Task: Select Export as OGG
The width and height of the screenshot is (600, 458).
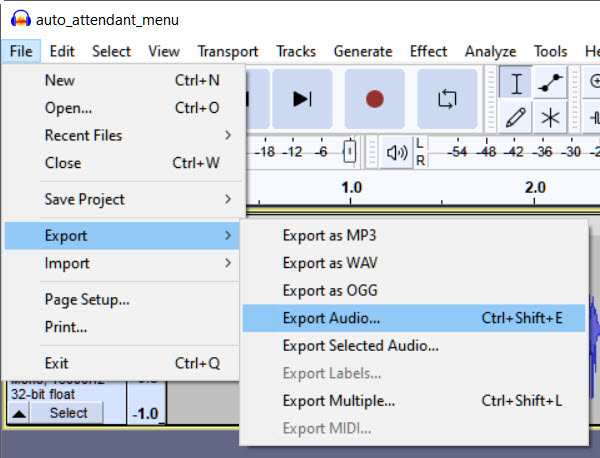Action: click(414, 290)
